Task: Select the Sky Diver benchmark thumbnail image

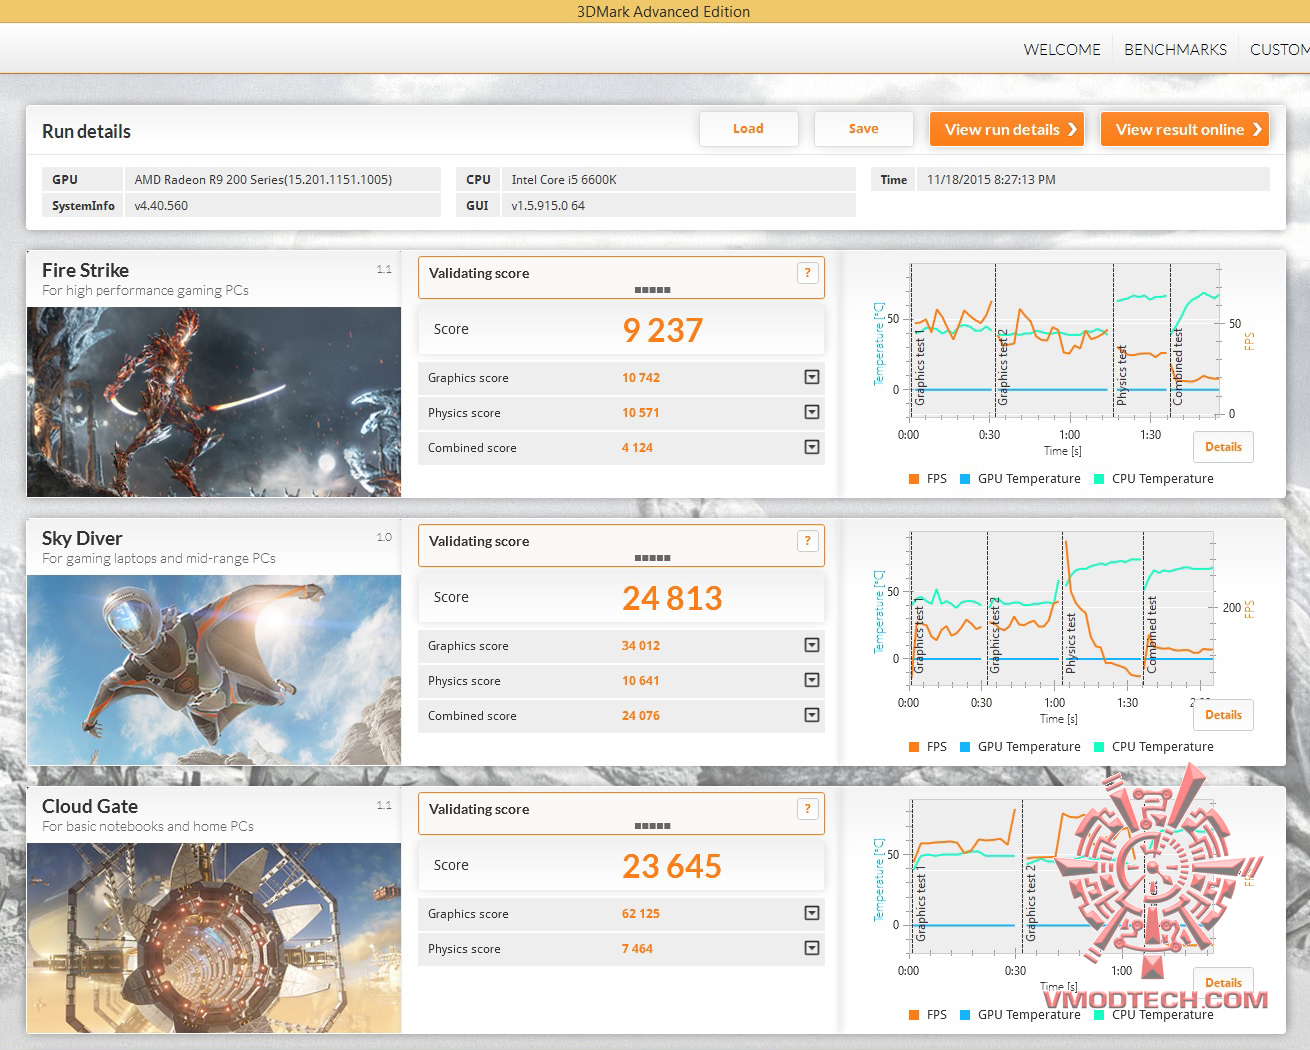Action: coord(214,670)
